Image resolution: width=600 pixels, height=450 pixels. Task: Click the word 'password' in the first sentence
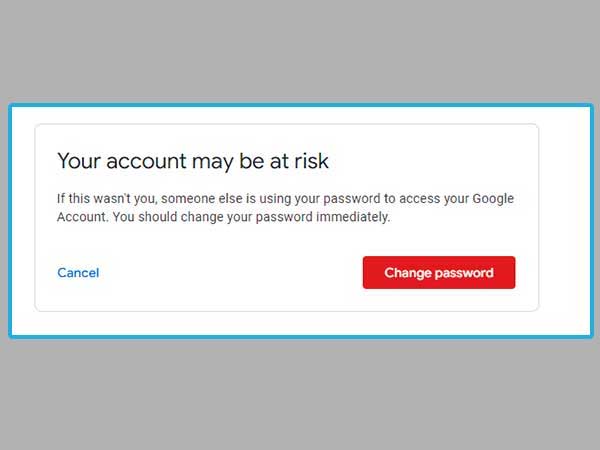352,199
